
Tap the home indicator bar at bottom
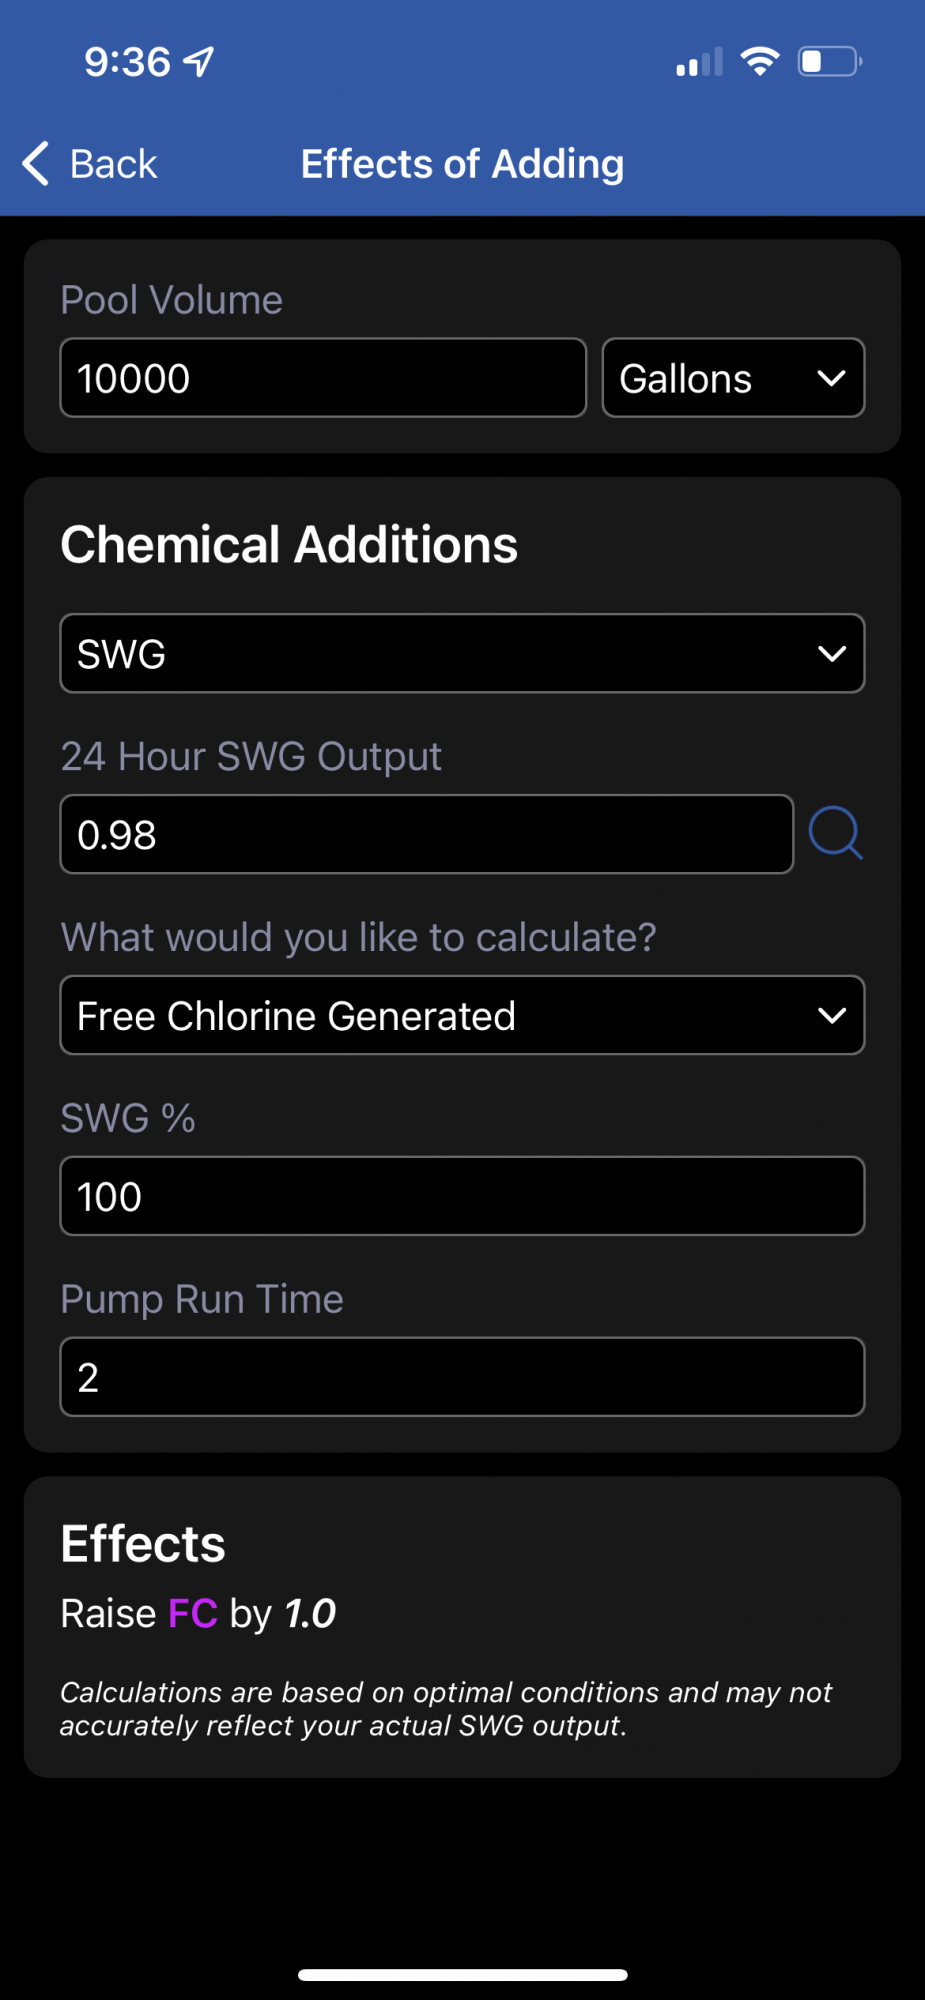(x=462, y=1974)
